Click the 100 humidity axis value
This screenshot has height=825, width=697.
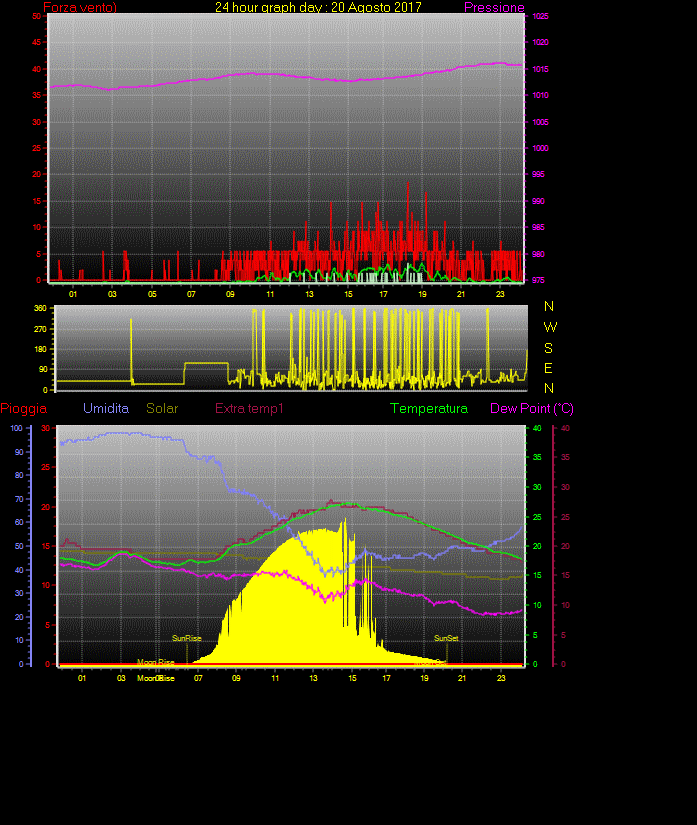tap(17, 428)
